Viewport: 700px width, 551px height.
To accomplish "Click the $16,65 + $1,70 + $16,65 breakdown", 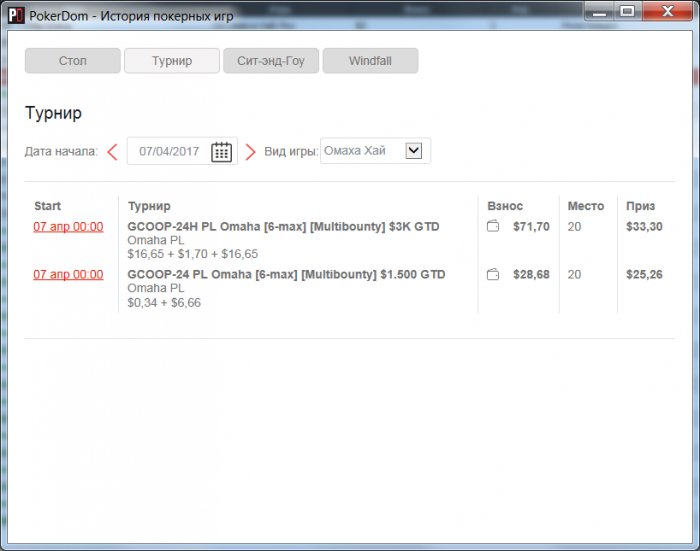I will point(192,254).
